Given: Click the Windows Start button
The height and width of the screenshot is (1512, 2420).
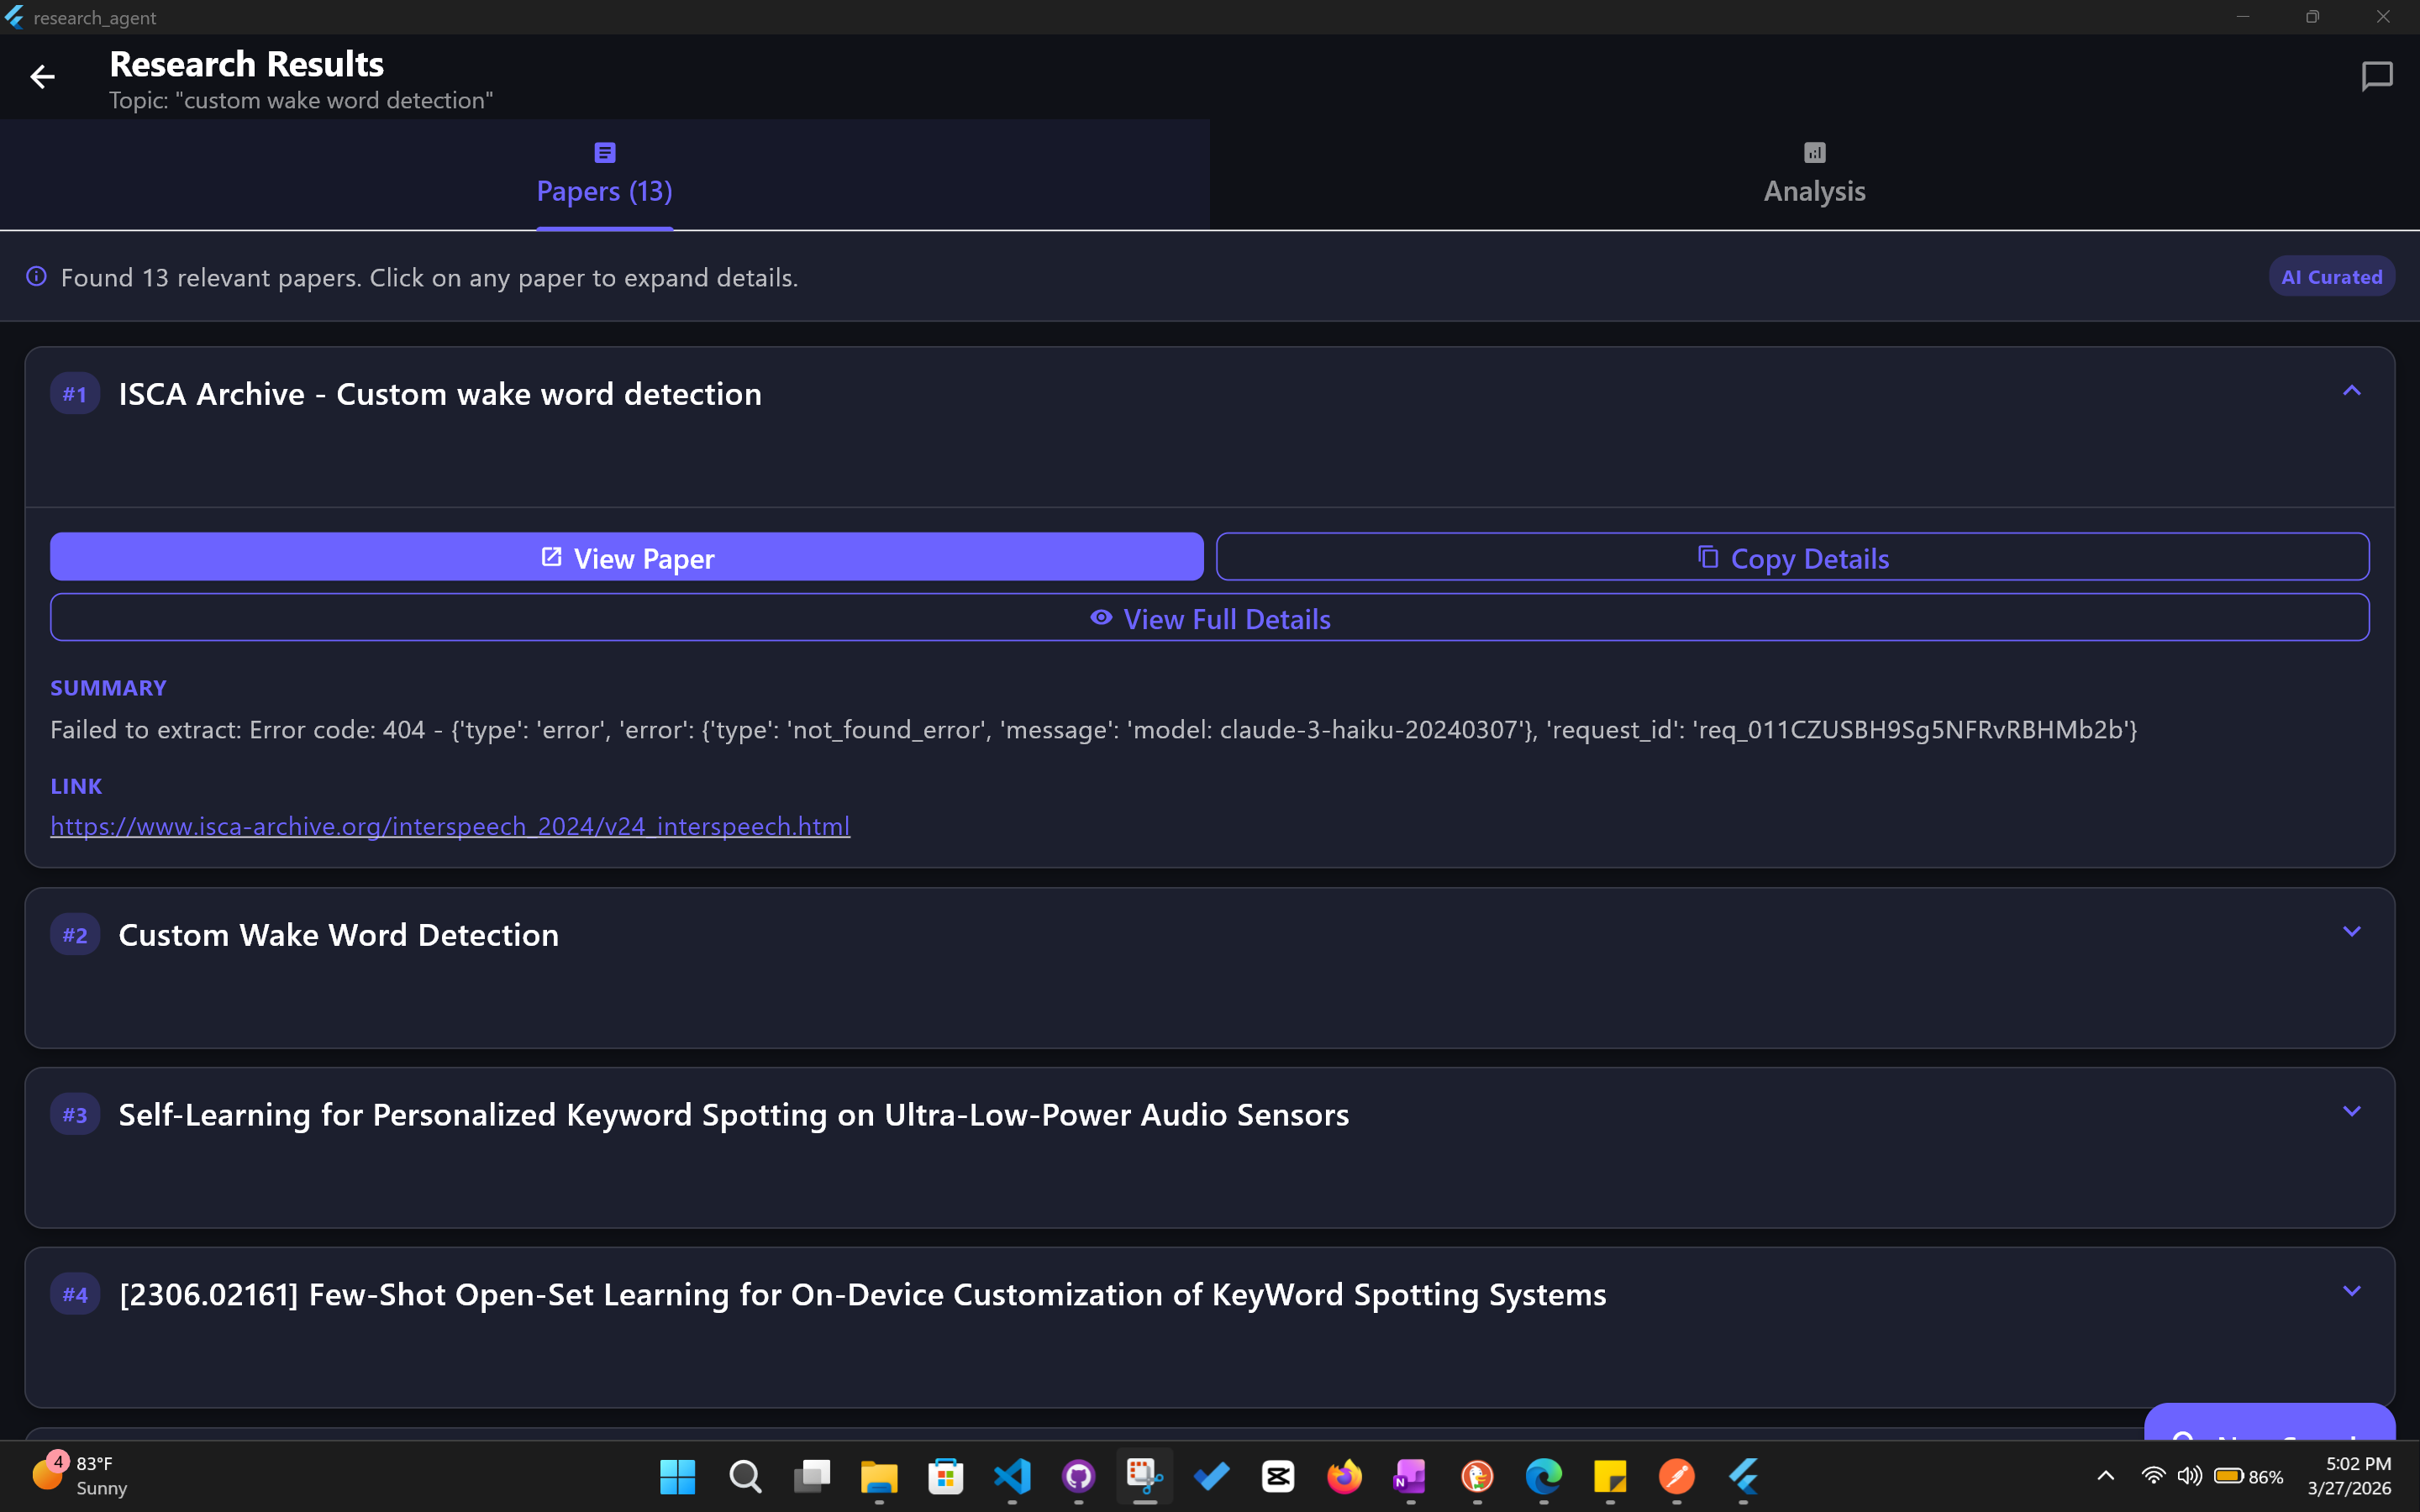Looking at the screenshot, I should click(x=677, y=1476).
